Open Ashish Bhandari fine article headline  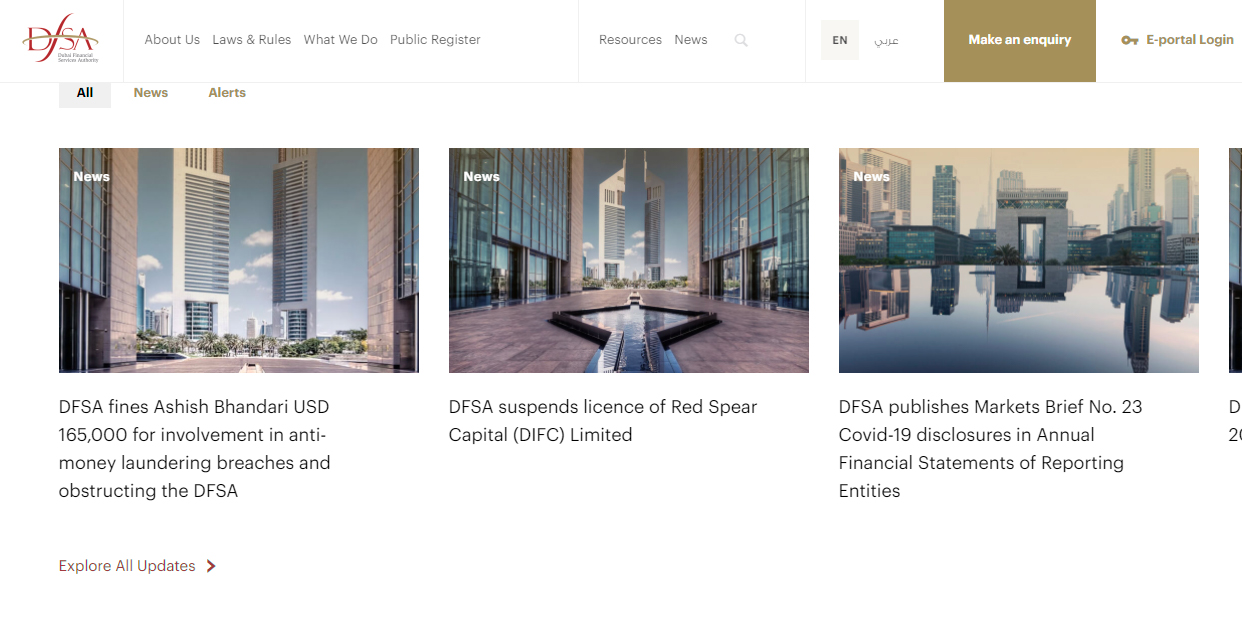tap(194, 449)
